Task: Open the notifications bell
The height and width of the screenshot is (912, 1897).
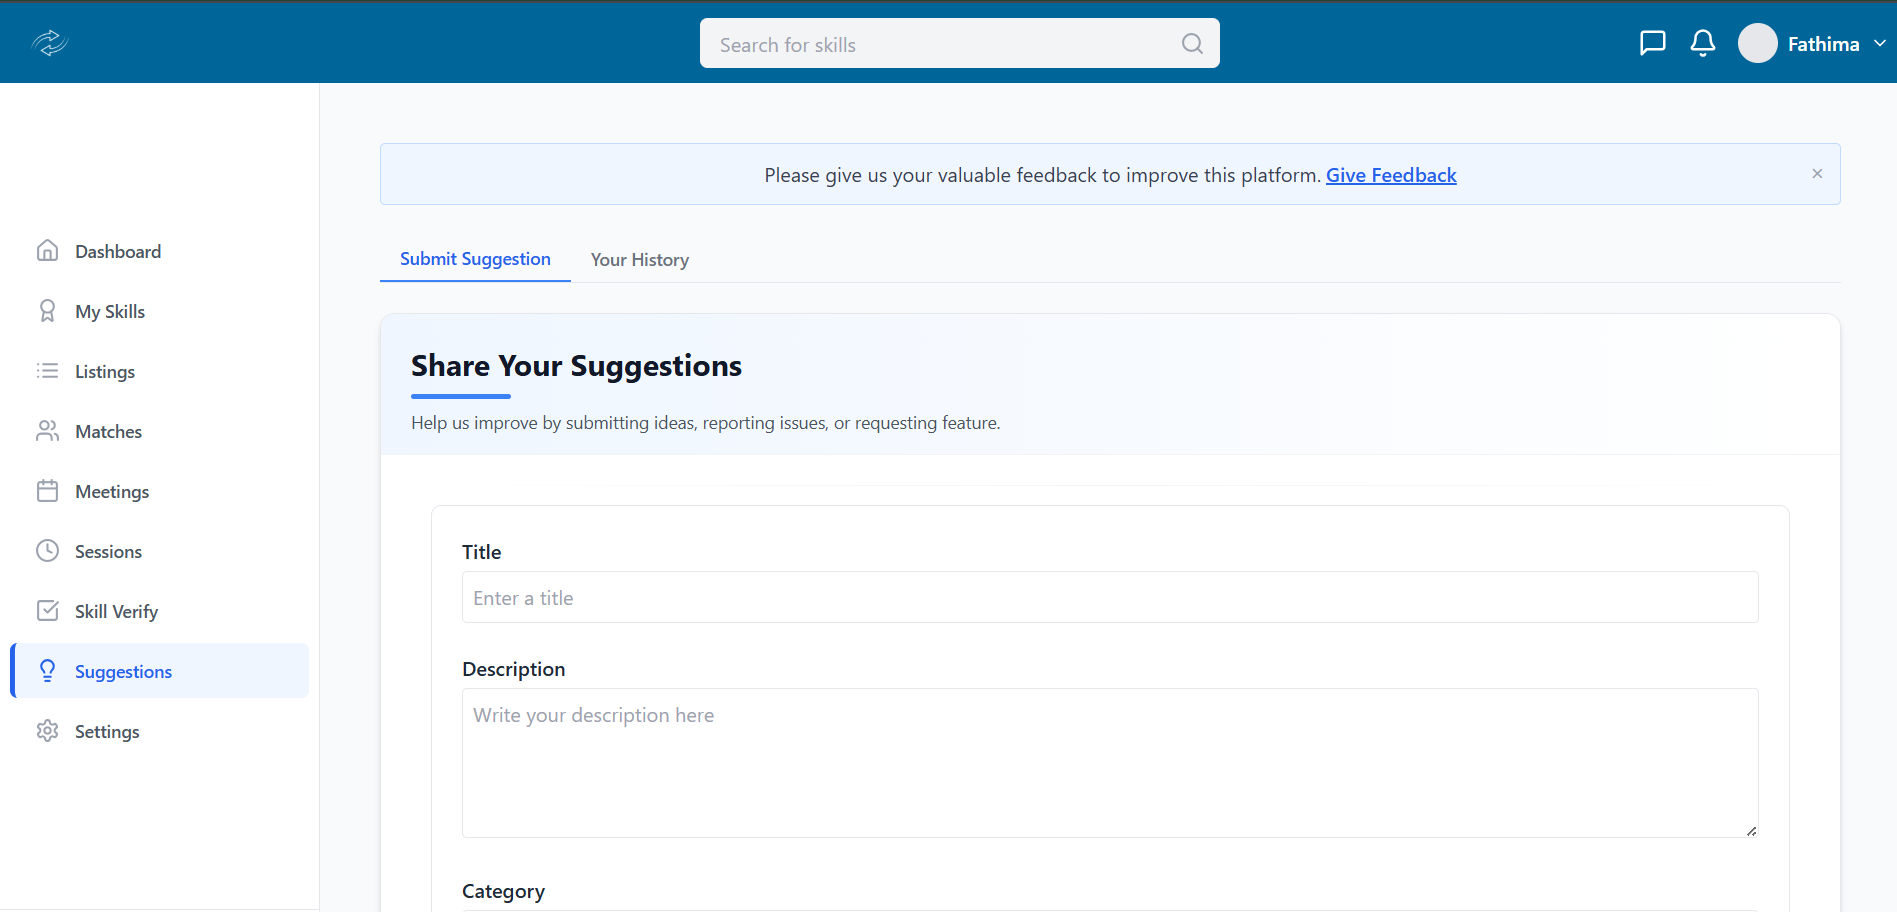Action: point(1702,43)
